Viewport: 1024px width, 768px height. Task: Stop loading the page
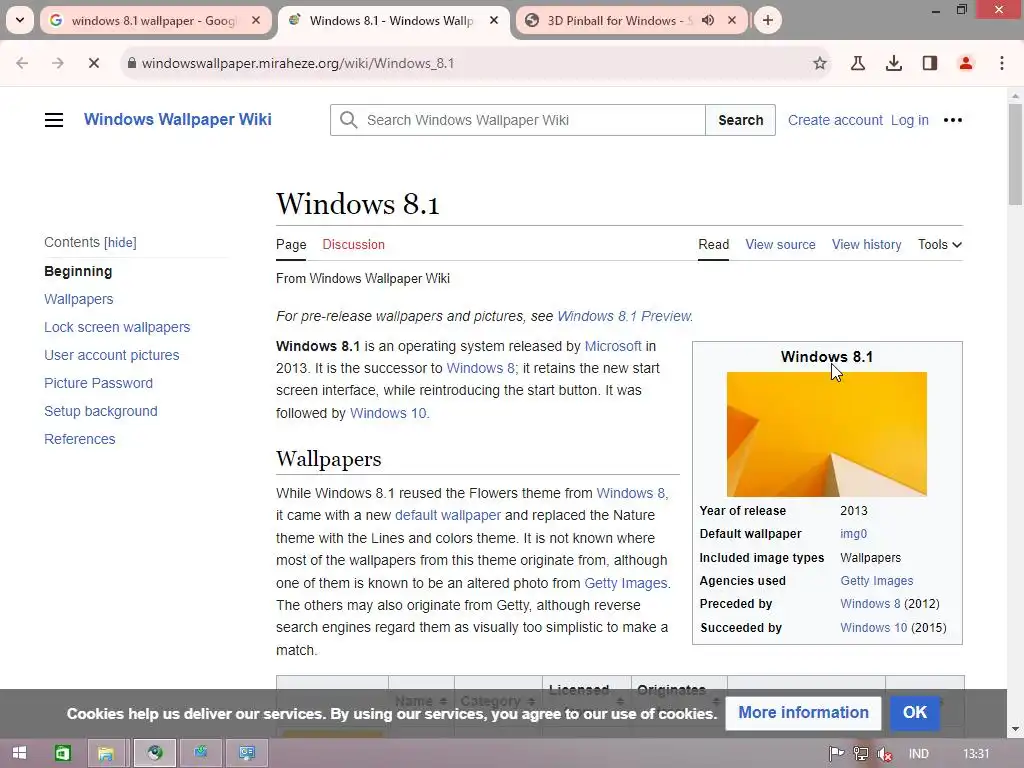coord(93,63)
